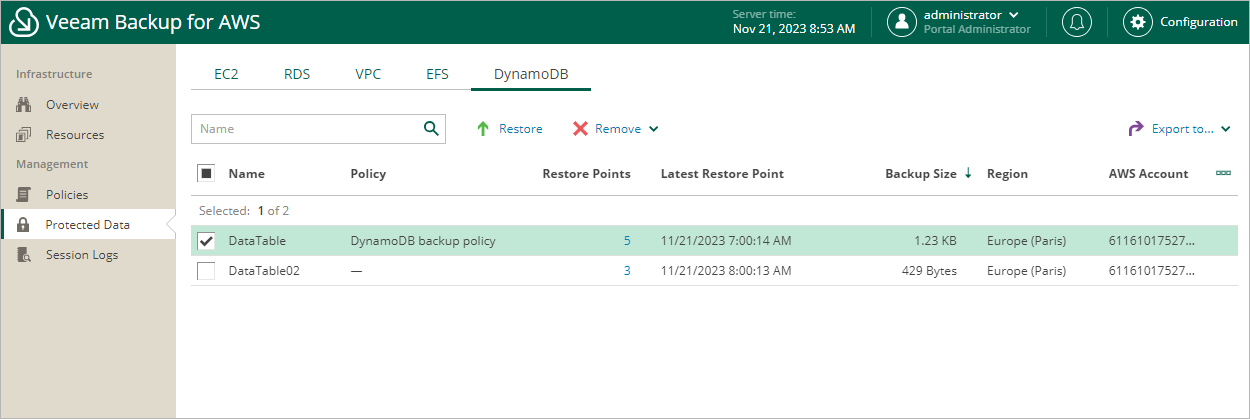Click the 1.23 KB backup size
This screenshot has width=1250, height=419.
pos(934,241)
